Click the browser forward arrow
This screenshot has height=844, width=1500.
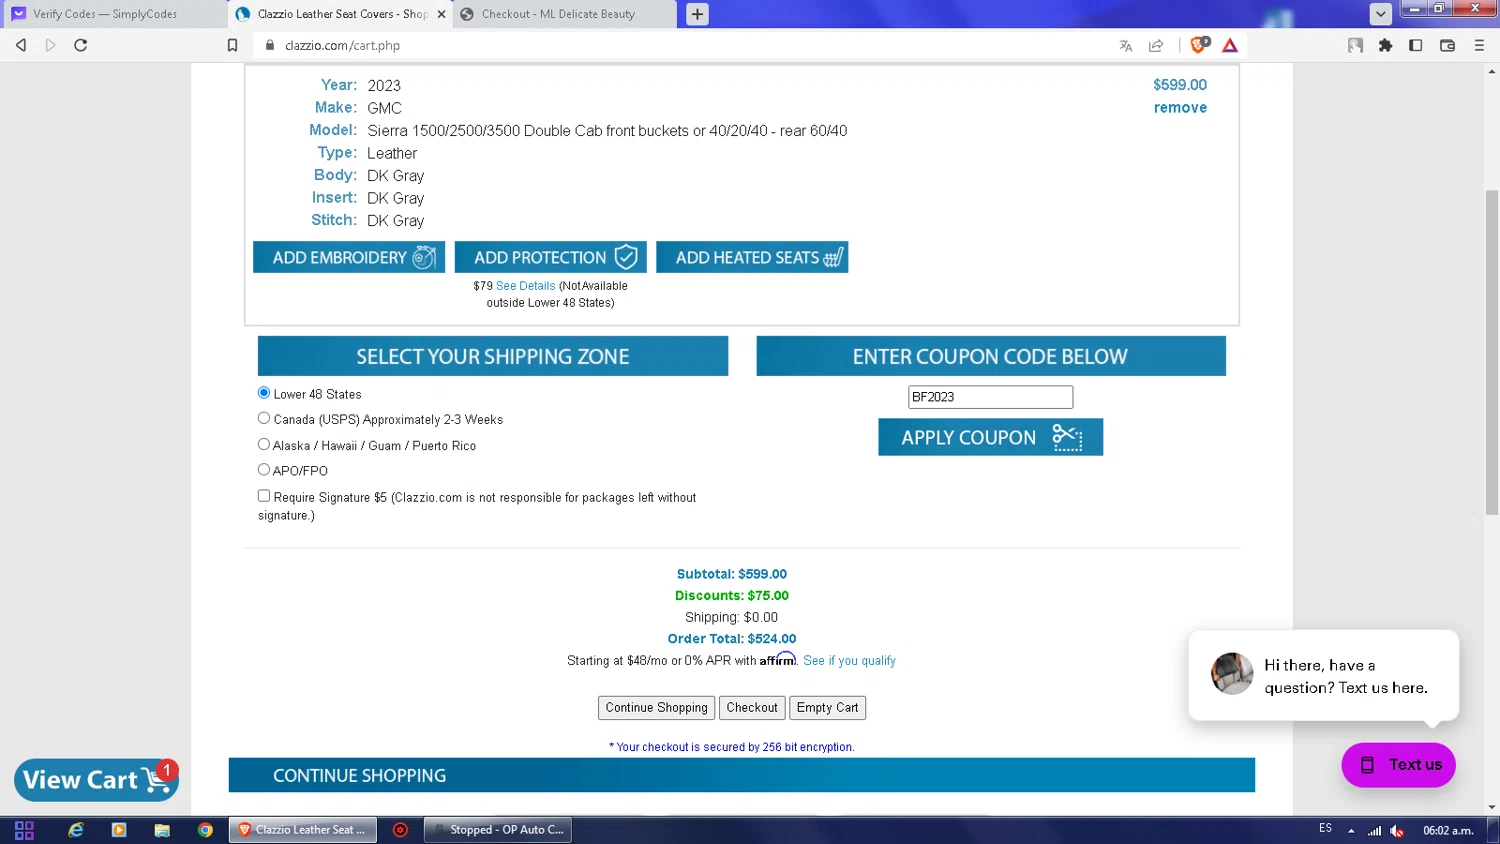51,45
